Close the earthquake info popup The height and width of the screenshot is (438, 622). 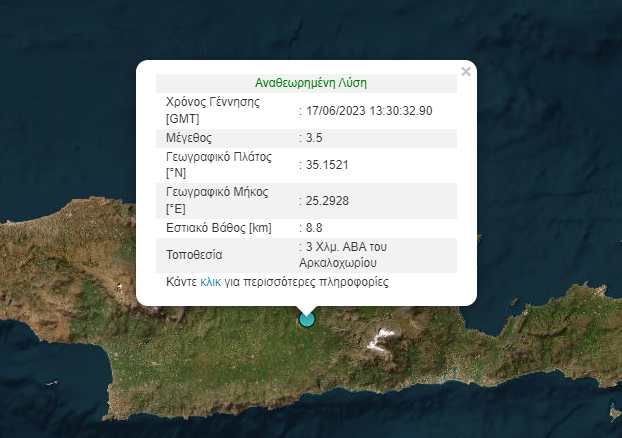(x=466, y=71)
